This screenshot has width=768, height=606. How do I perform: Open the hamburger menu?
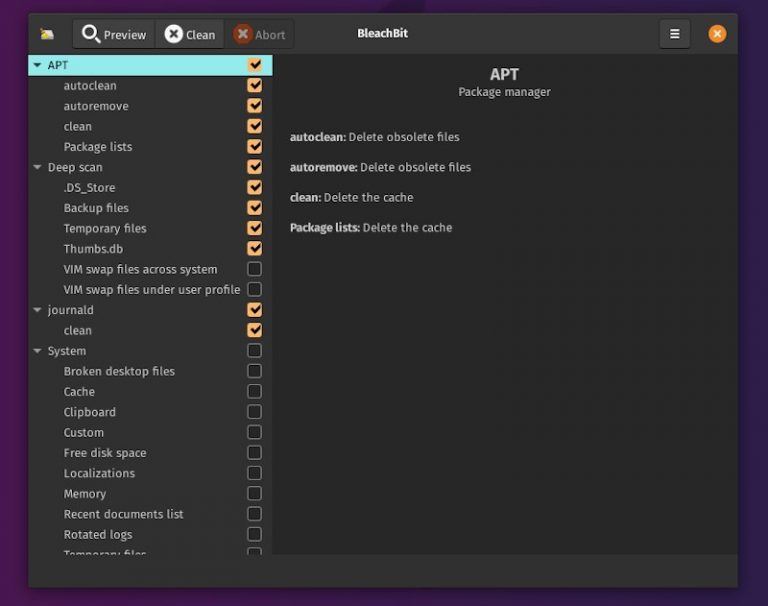click(674, 34)
